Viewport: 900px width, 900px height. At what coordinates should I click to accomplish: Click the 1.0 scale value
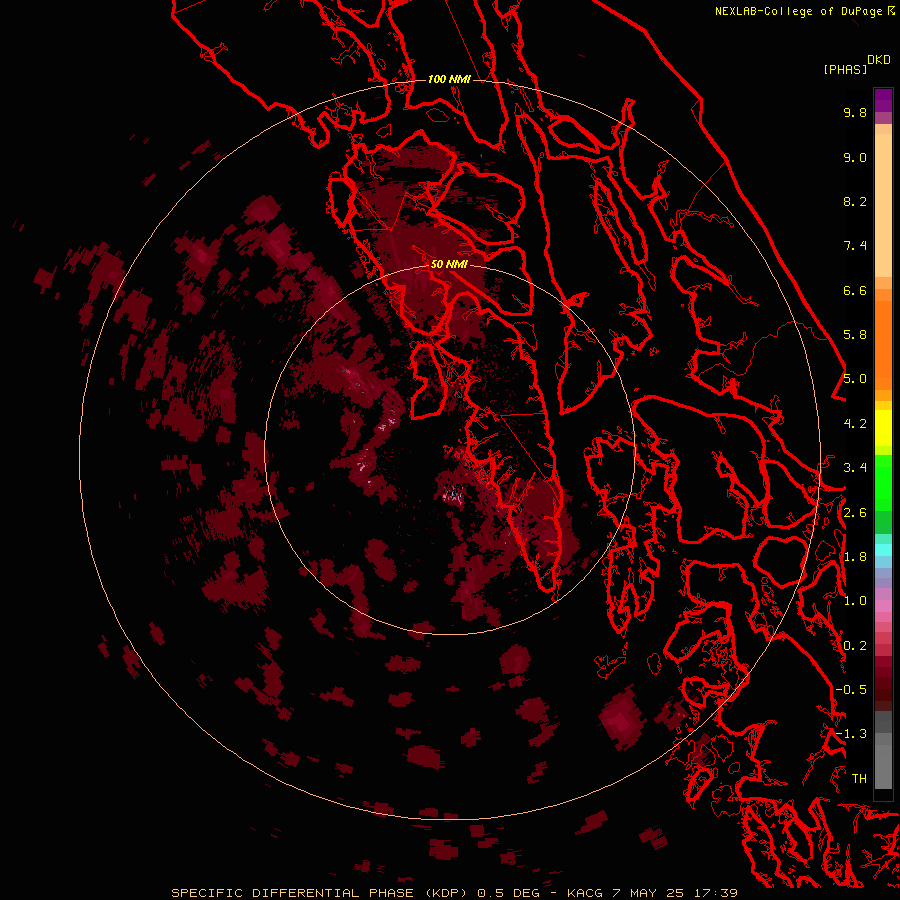[x=855, y=601]
